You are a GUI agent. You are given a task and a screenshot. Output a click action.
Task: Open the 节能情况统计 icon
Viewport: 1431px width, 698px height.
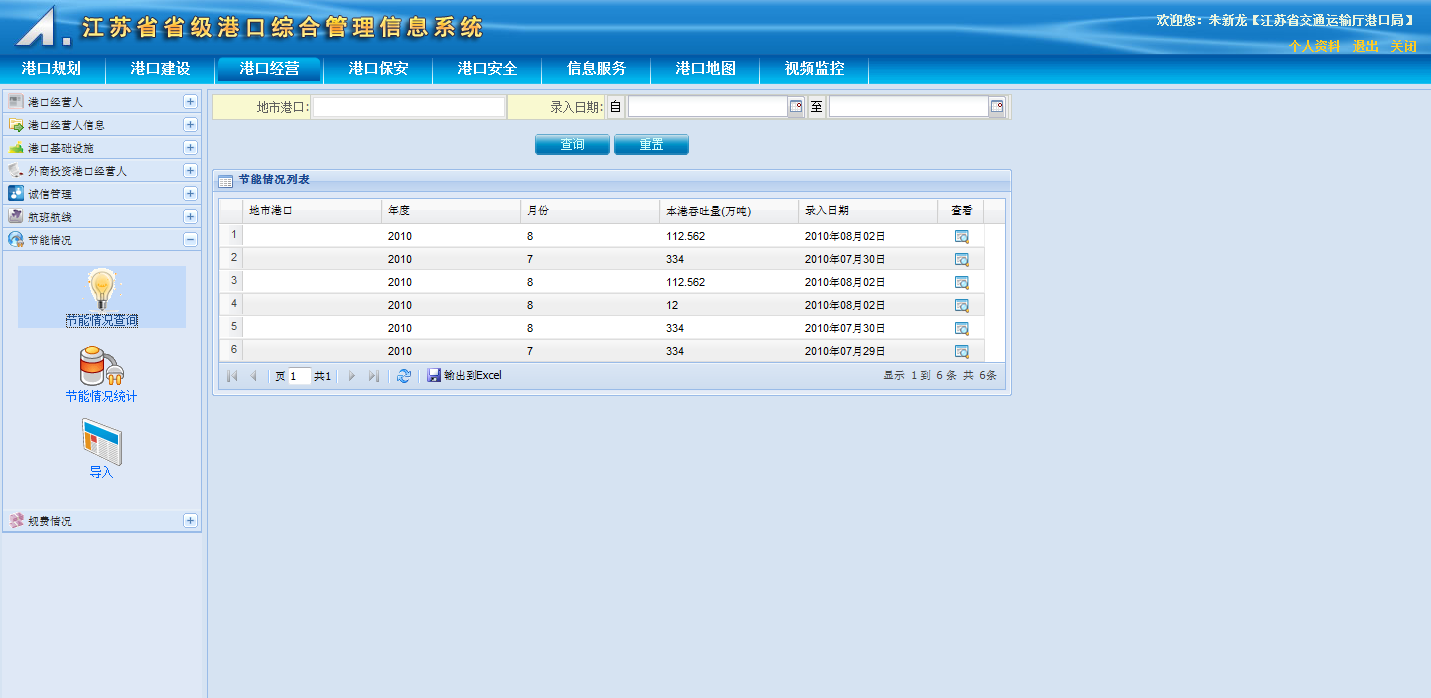tap(101, 366)
